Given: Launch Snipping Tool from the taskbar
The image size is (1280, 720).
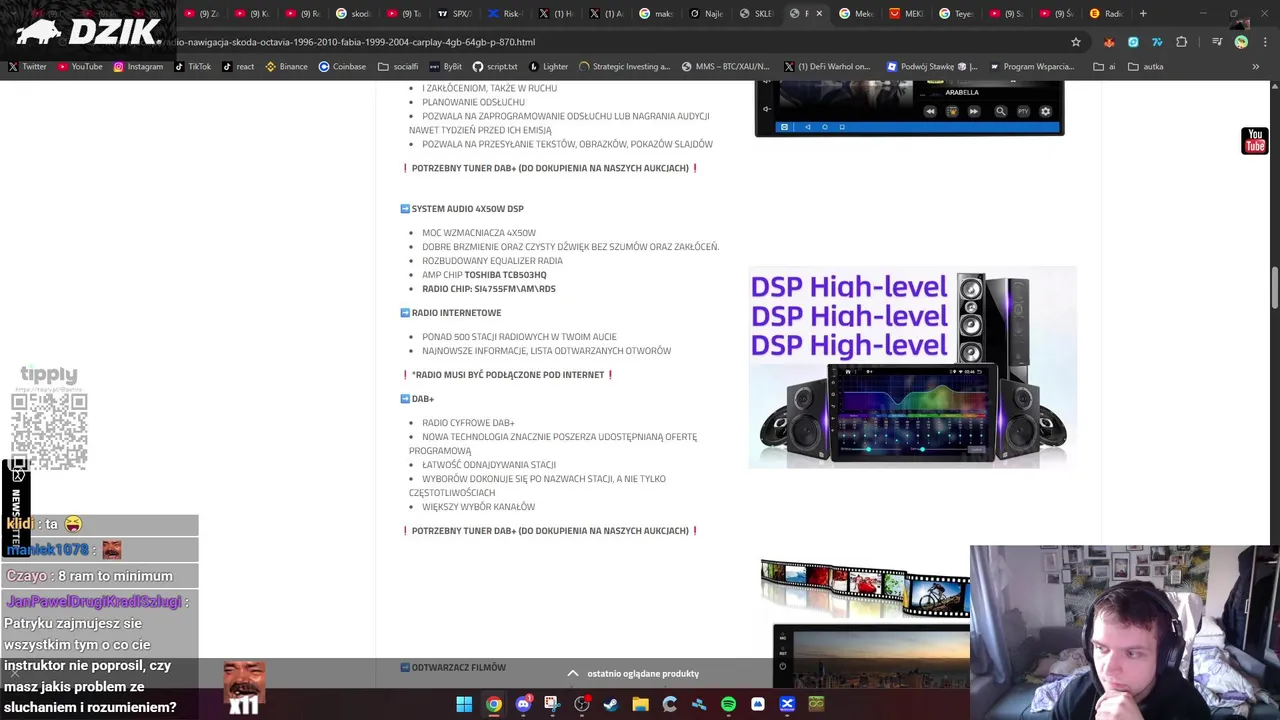Looking at the screenshot, I should point(552,704).
